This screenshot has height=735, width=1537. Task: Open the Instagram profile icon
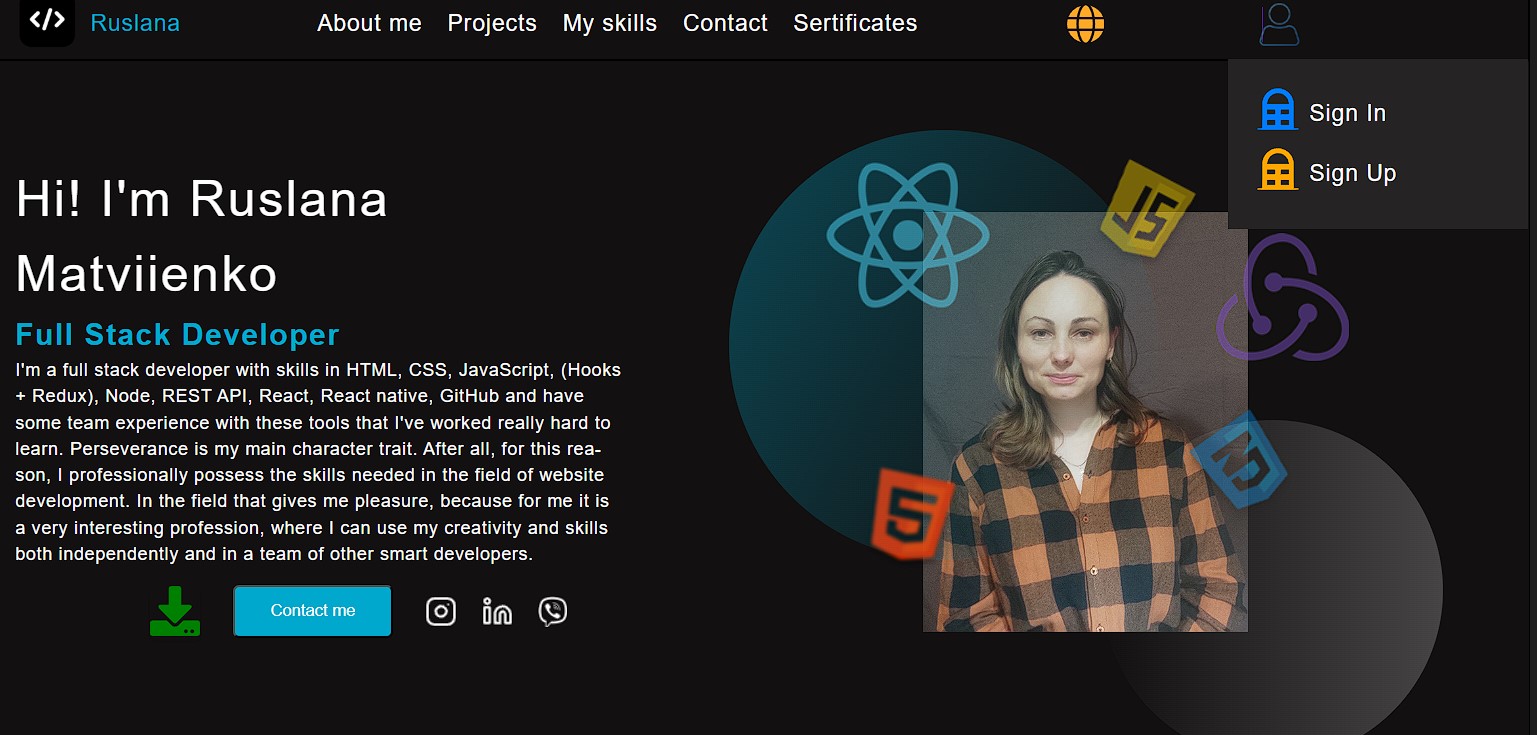pyautogui.click(x=441, y=611)
